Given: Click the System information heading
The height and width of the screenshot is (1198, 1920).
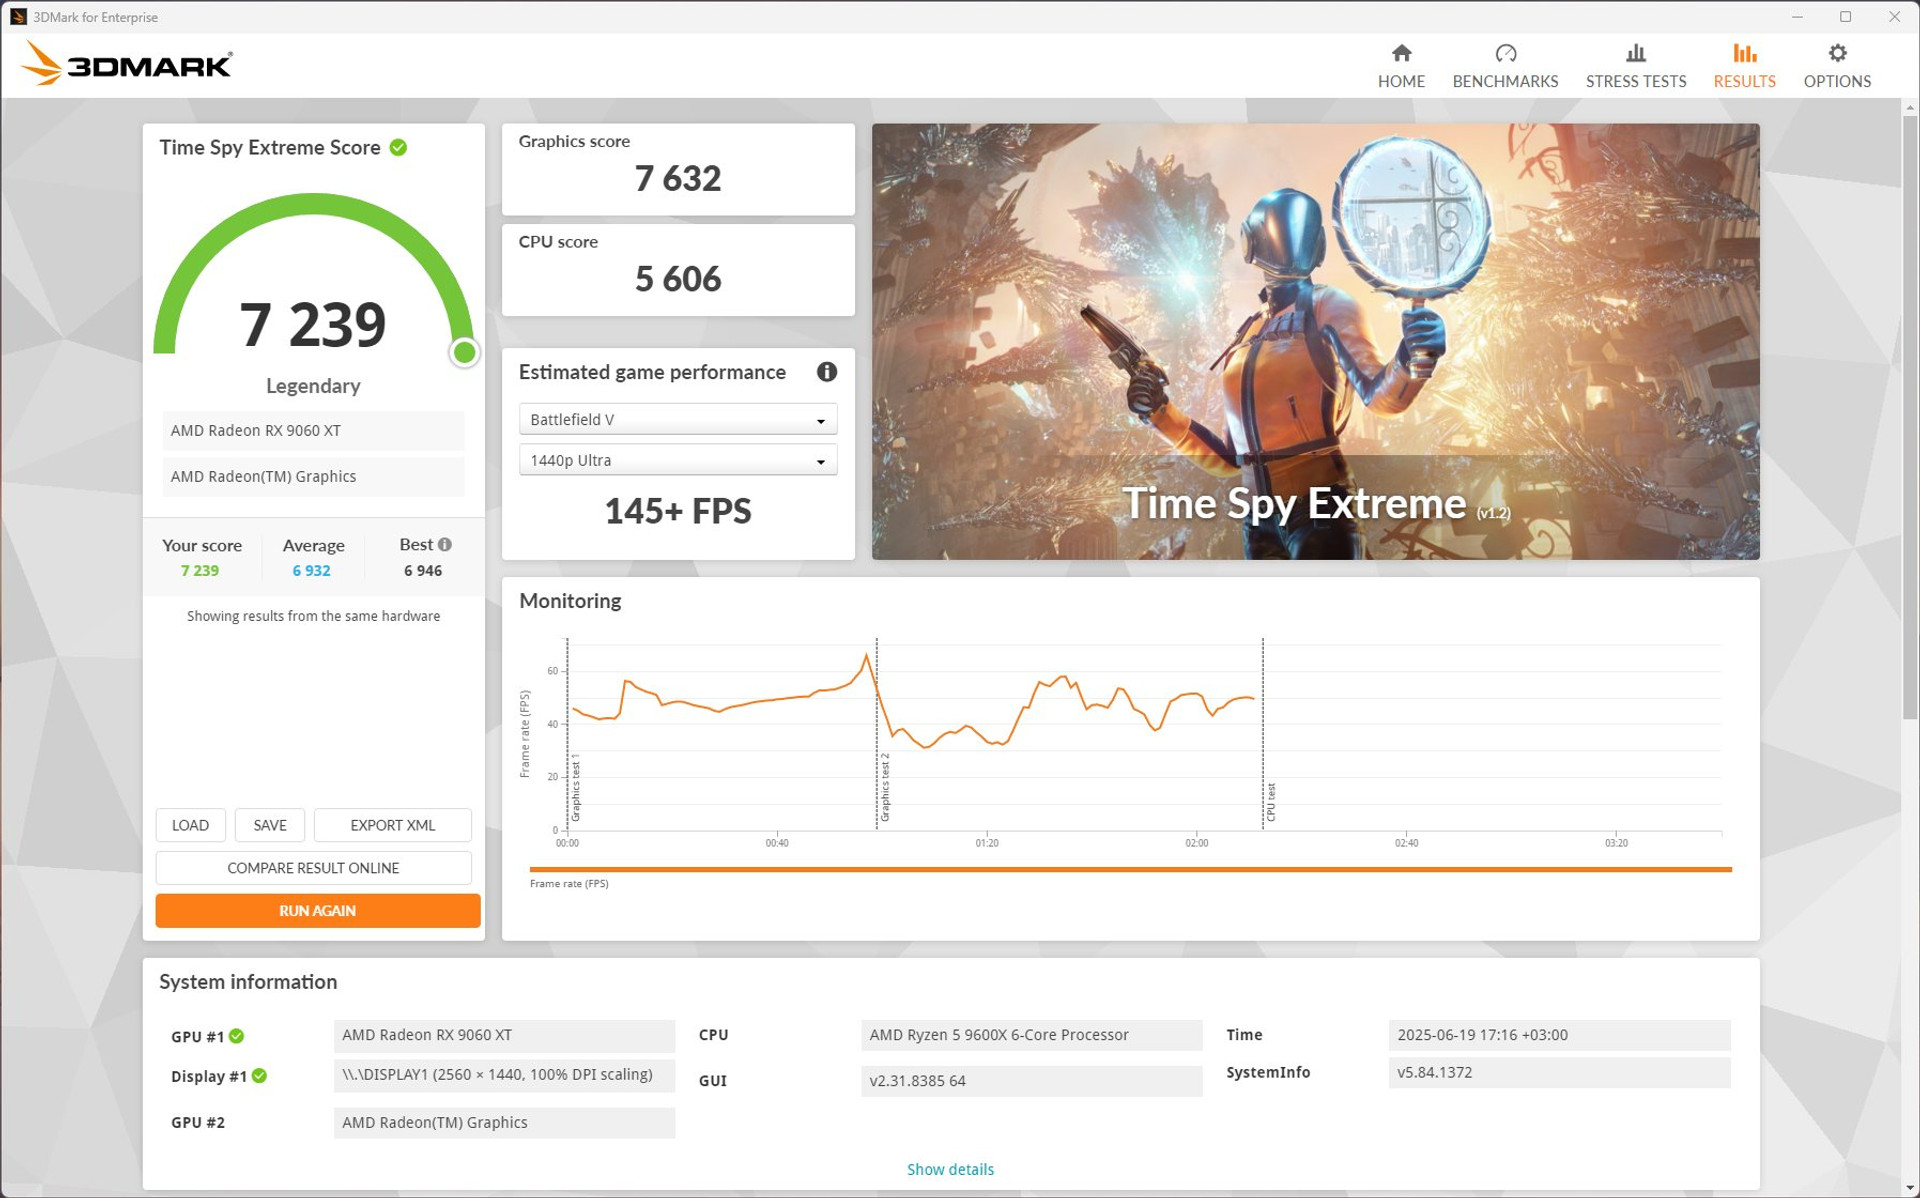Looking at the screenshot, I should click(x=248, y=982).
